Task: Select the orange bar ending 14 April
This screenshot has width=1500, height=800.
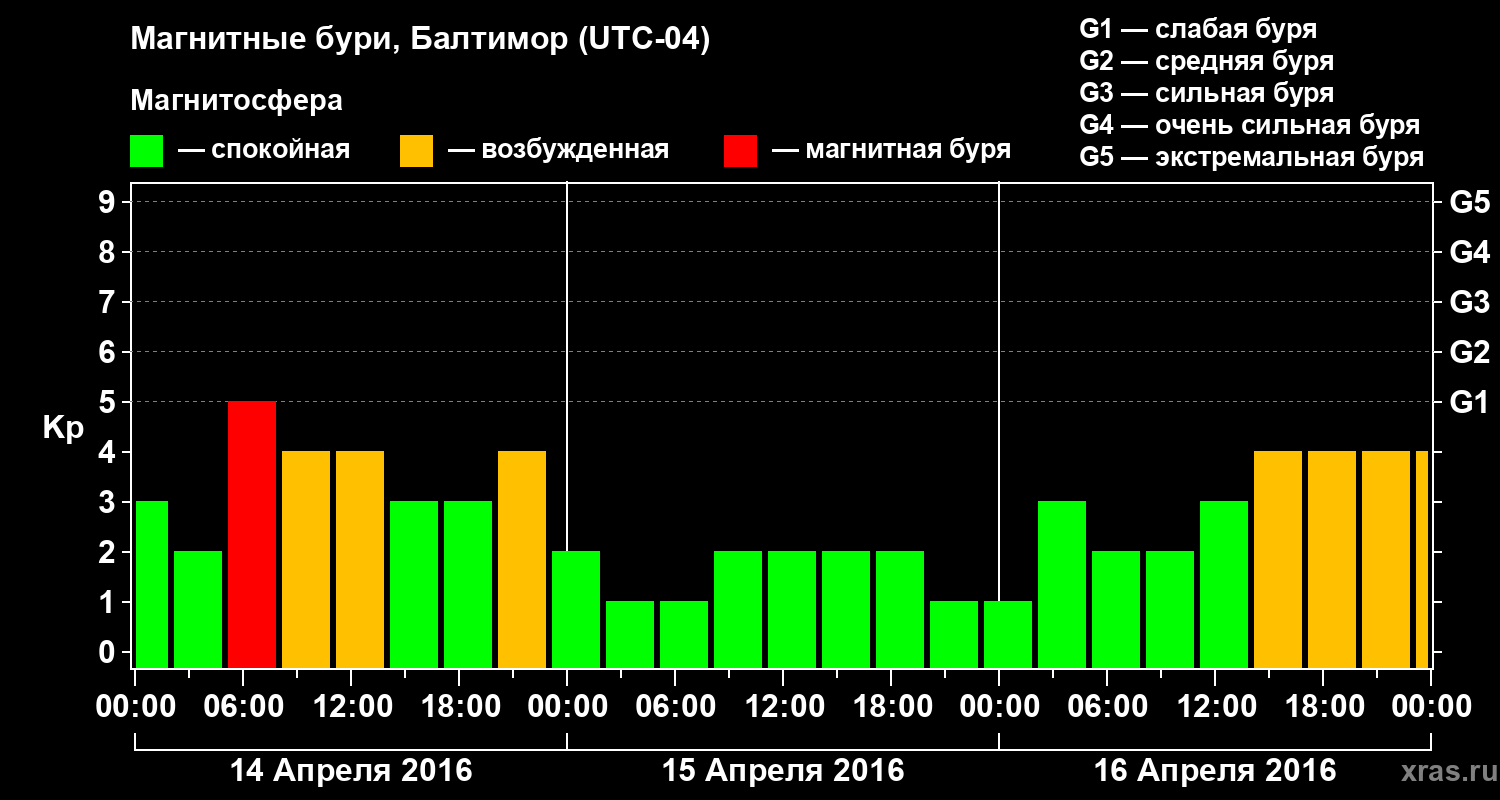Action: pyautogui.click(x=522, y=559)
